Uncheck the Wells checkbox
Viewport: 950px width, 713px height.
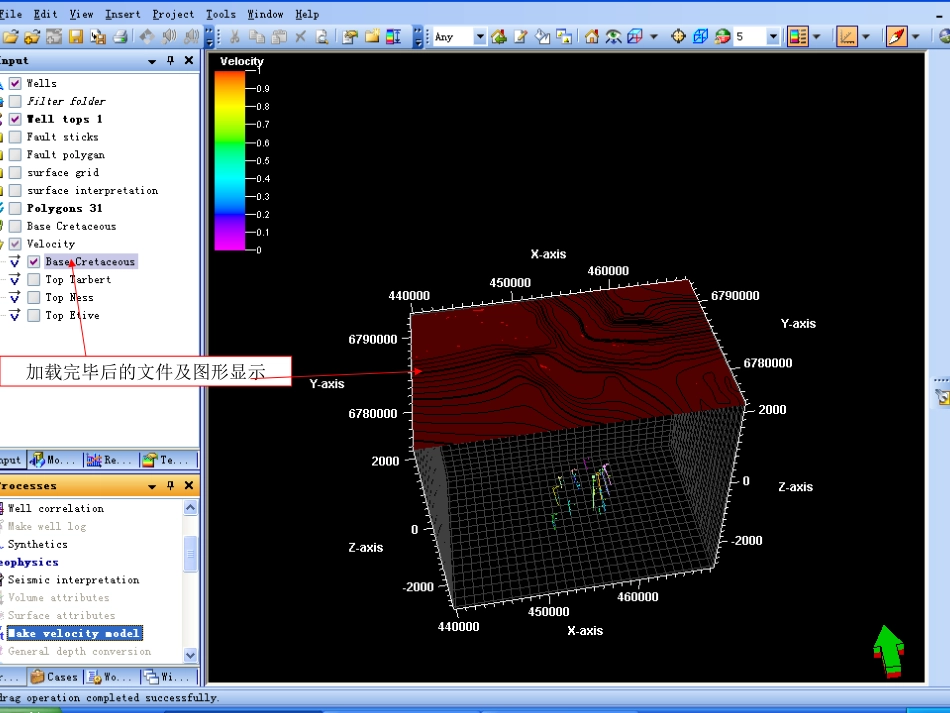pos(15,83)
